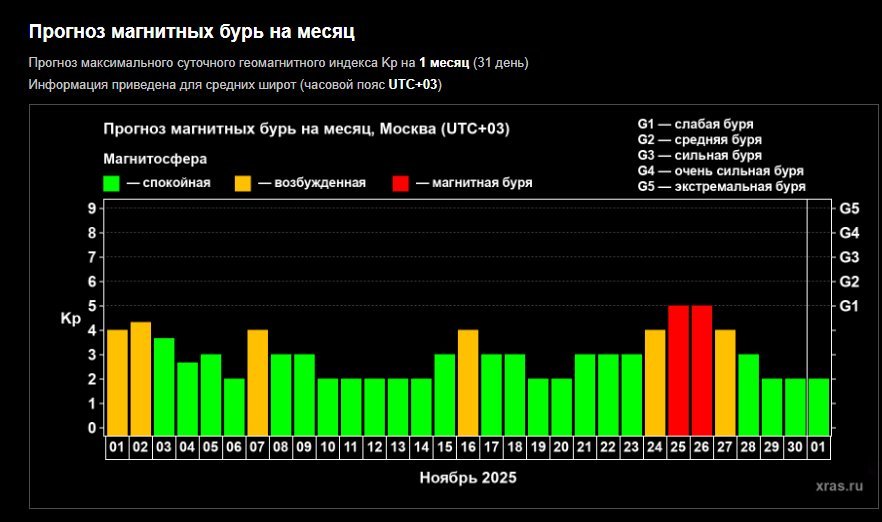Viewport: 882px width, 522px height.
Task: Click the xras.ru watermark link
Action: coord(838,485)
